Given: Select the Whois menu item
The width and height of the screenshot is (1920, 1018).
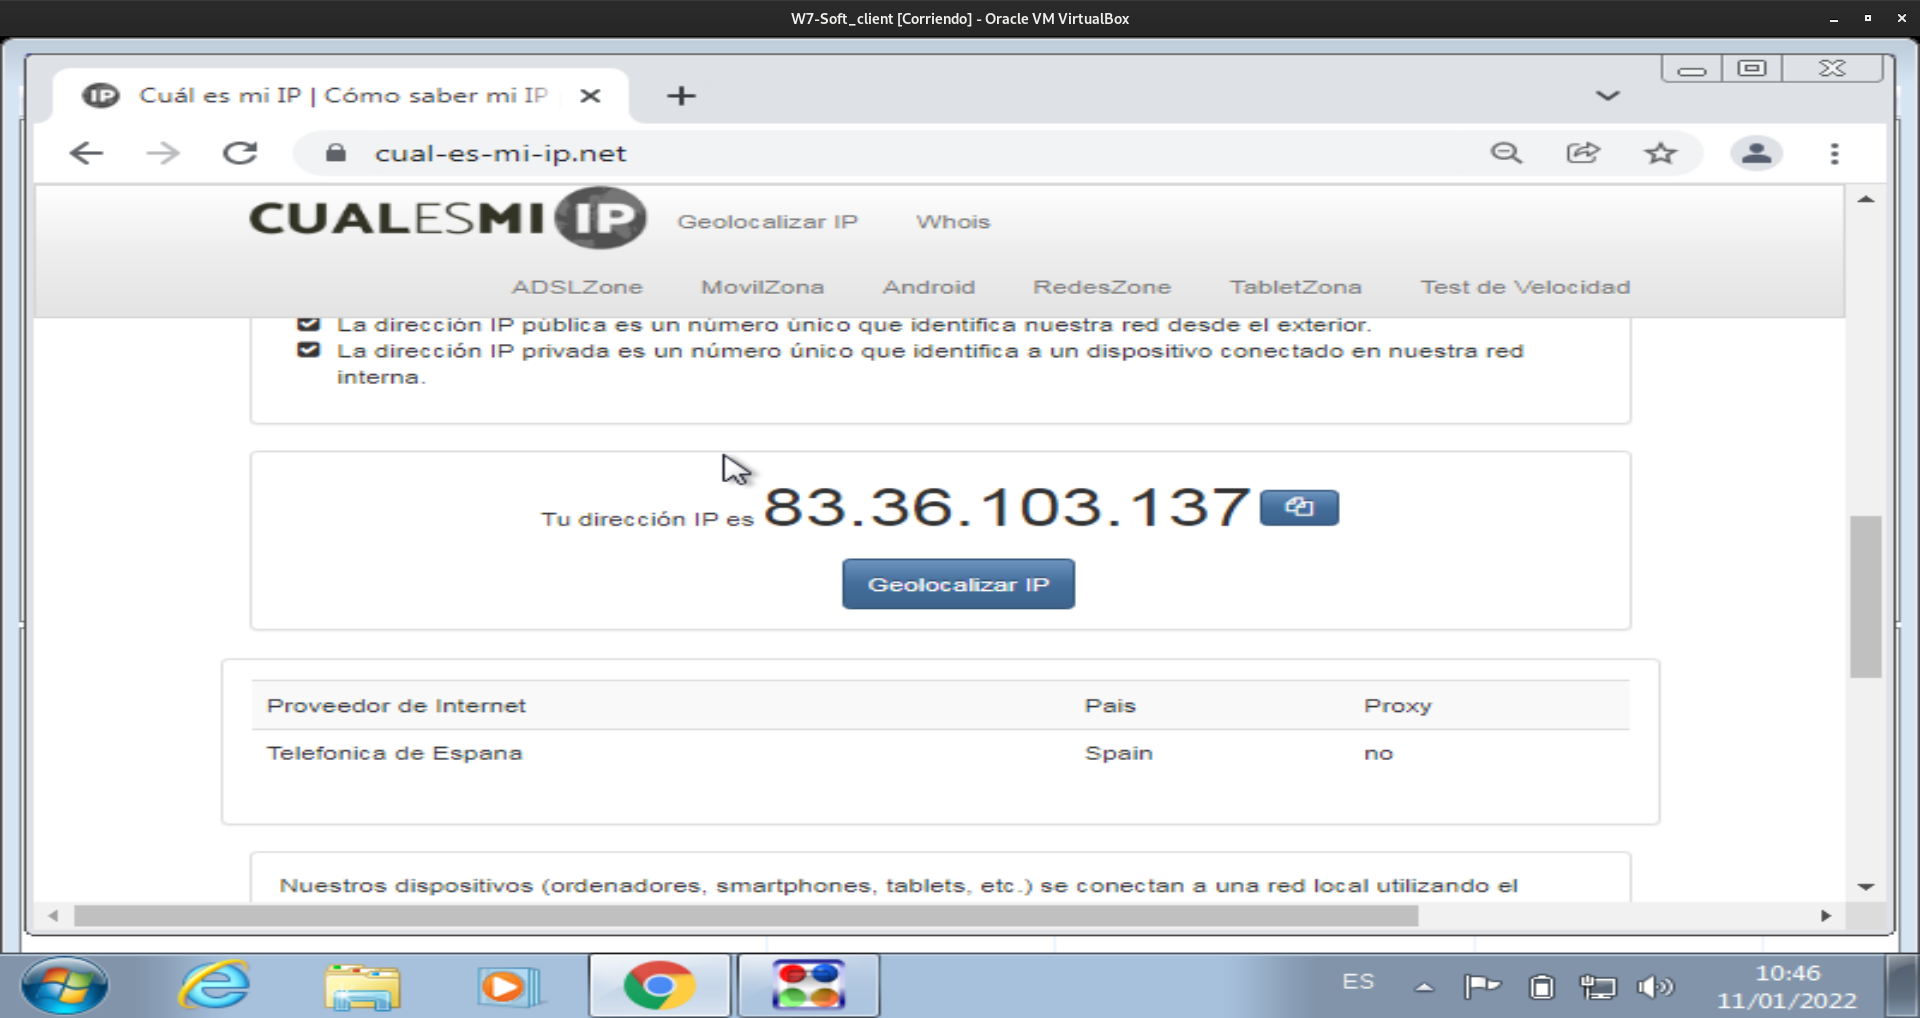Looking at the screenshot, I should pos(952,221).
